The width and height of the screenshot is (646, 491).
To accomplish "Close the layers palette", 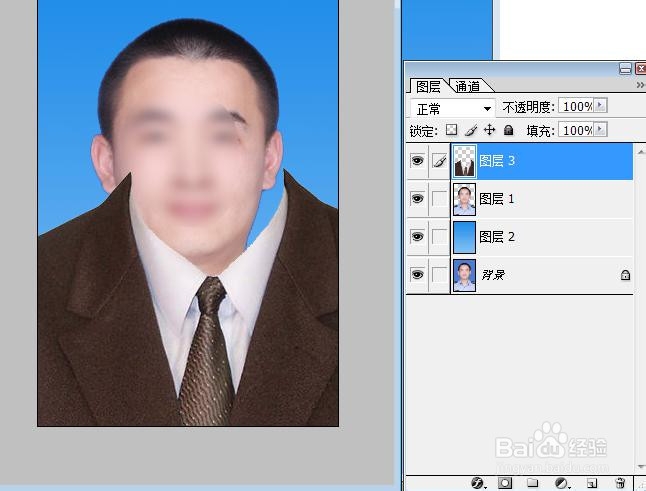I will tap(641, 68).
